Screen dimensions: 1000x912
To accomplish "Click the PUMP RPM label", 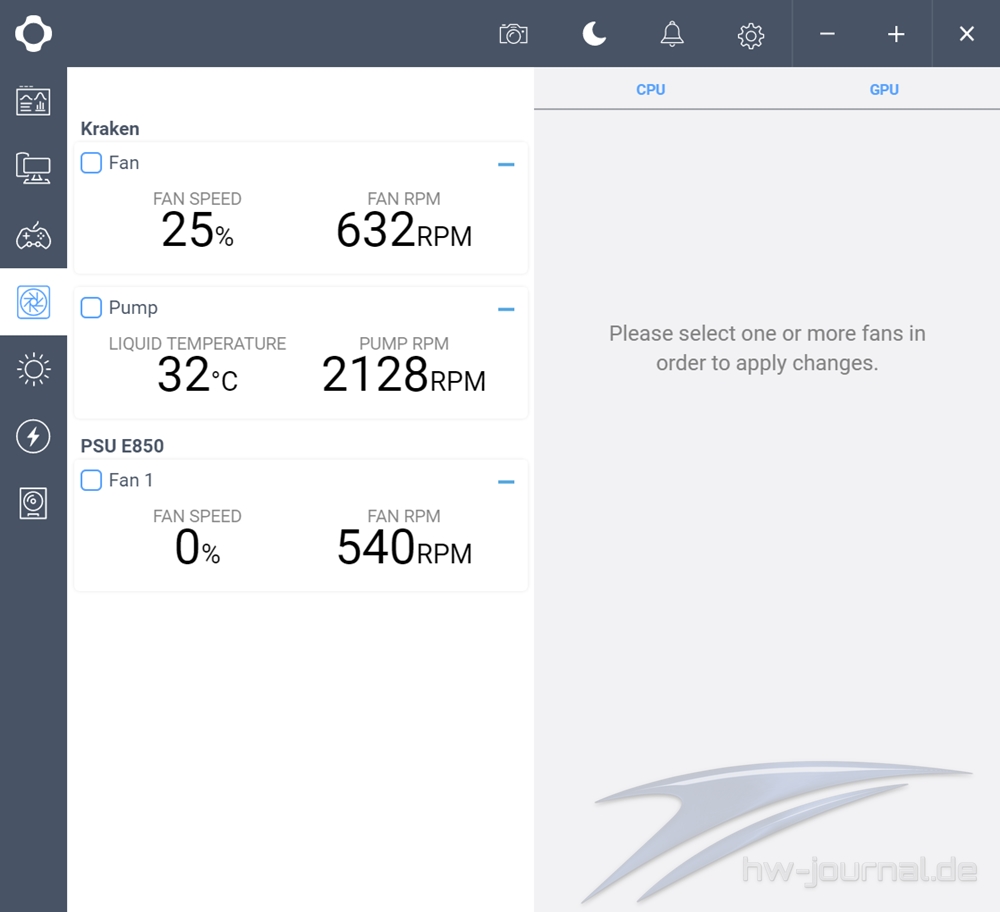I will pos(404,344).
